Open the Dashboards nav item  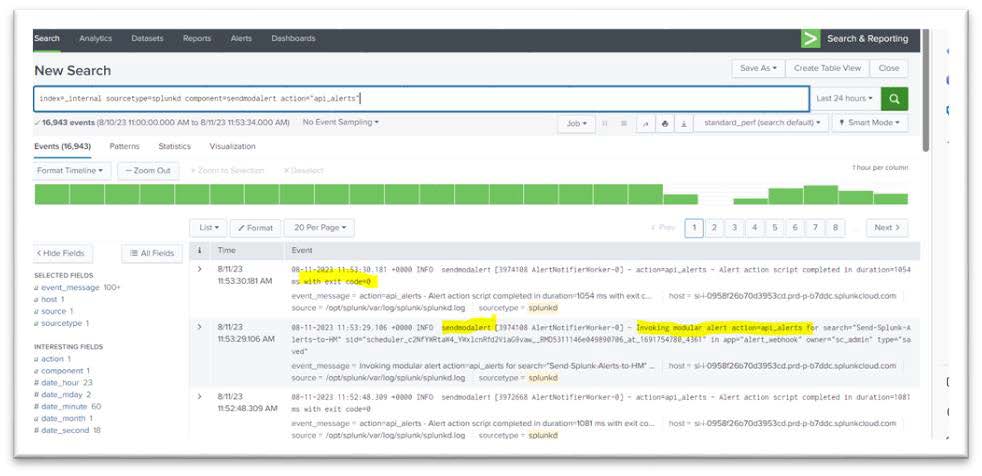click(x=293, y=38)
